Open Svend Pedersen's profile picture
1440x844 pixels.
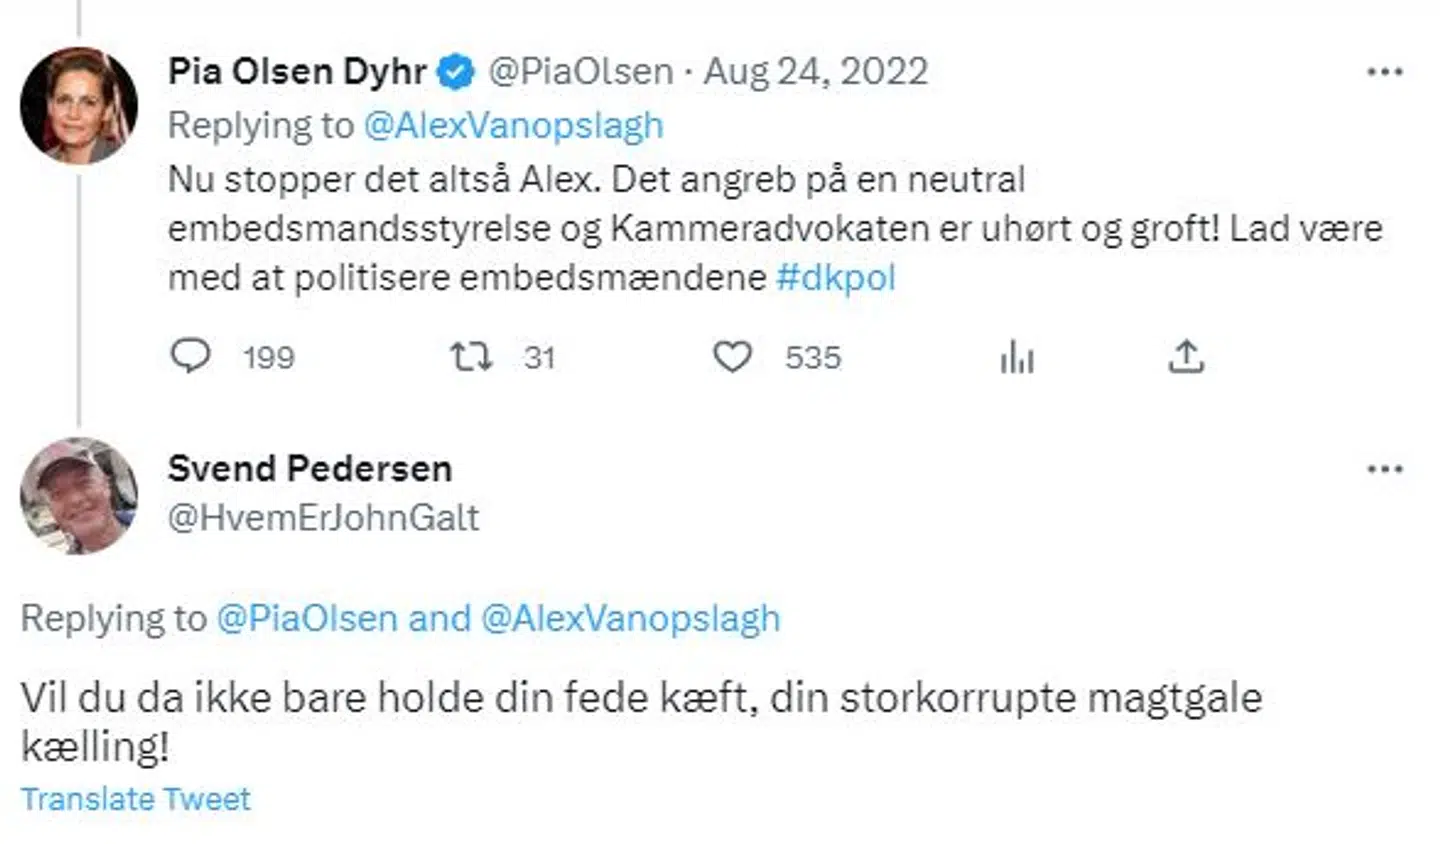click(x=79, y=495)
